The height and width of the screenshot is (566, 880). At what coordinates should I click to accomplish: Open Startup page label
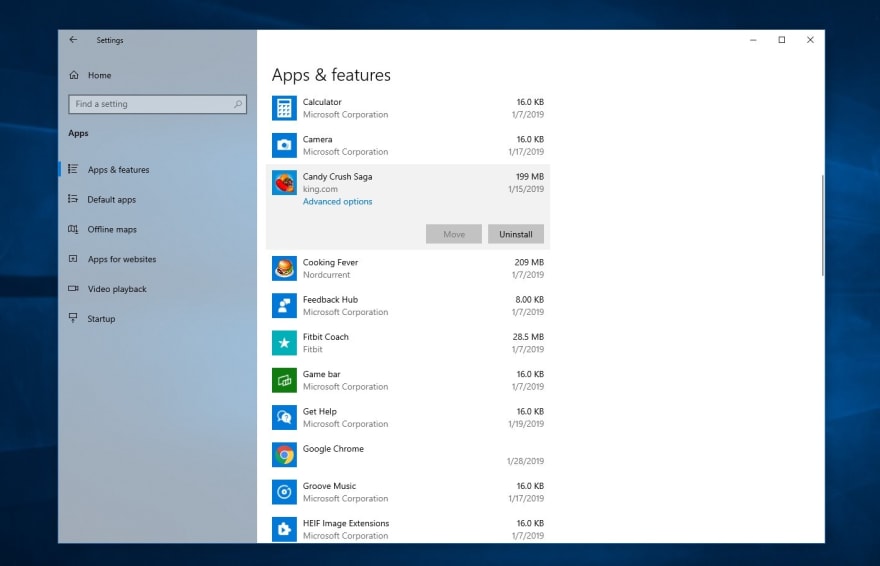point(101,319)
